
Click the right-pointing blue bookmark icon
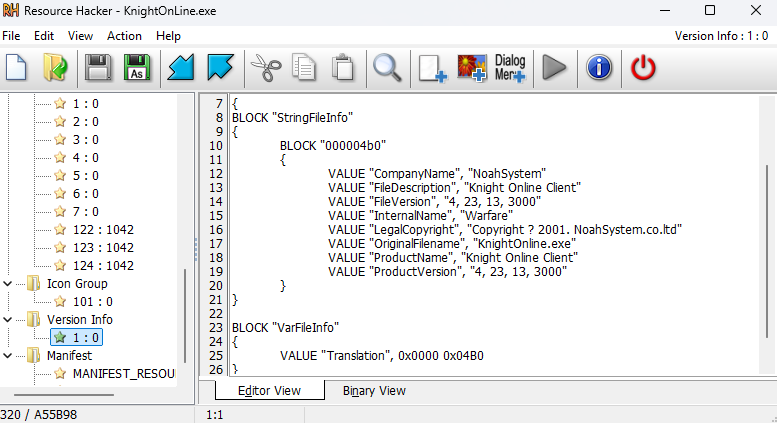pos(220,67)
